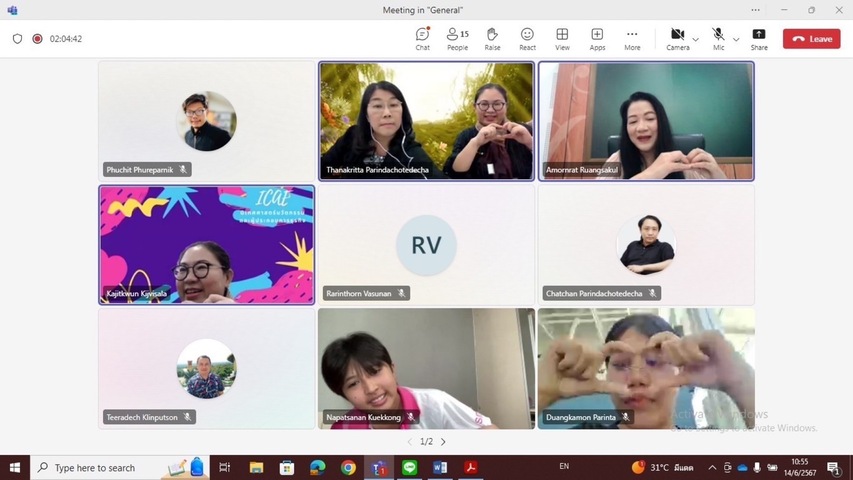Go to next page of participants
Screen dimensions: 853x480
point(443,442)
